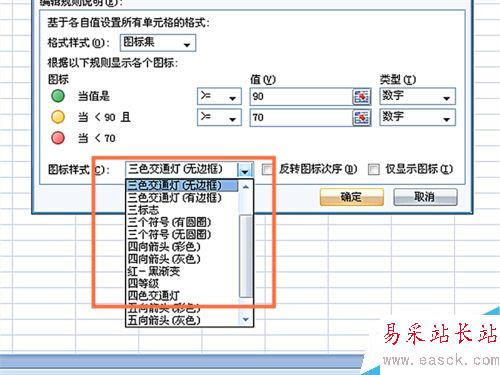500x375 pixels.
Task: Click the dropdown list scrollbar thumb
Action: [246, 256]
